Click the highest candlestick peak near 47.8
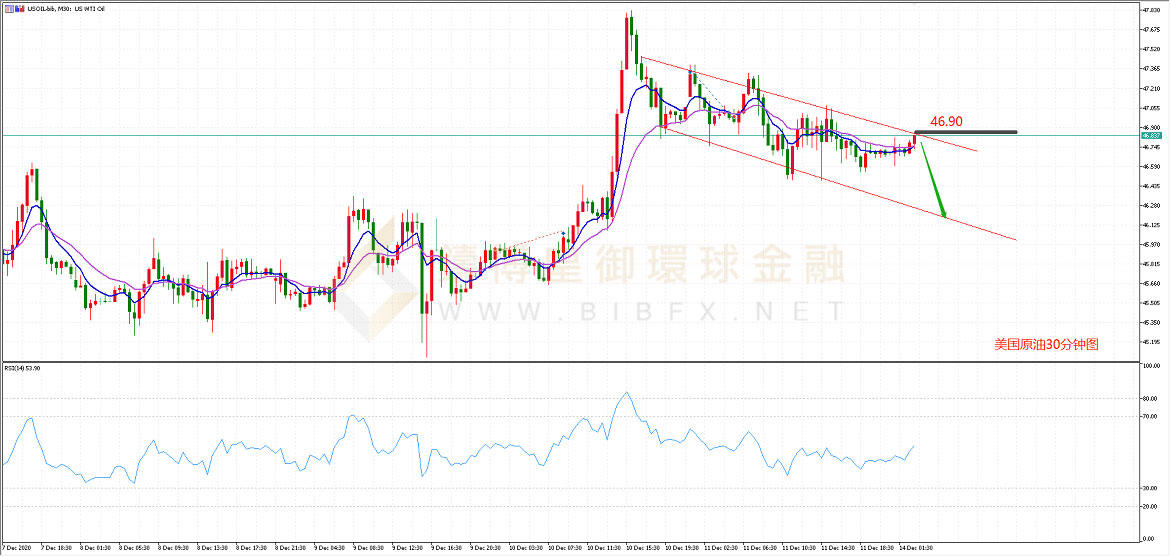This screenshot has height=556, width=1170. (629, 14)
